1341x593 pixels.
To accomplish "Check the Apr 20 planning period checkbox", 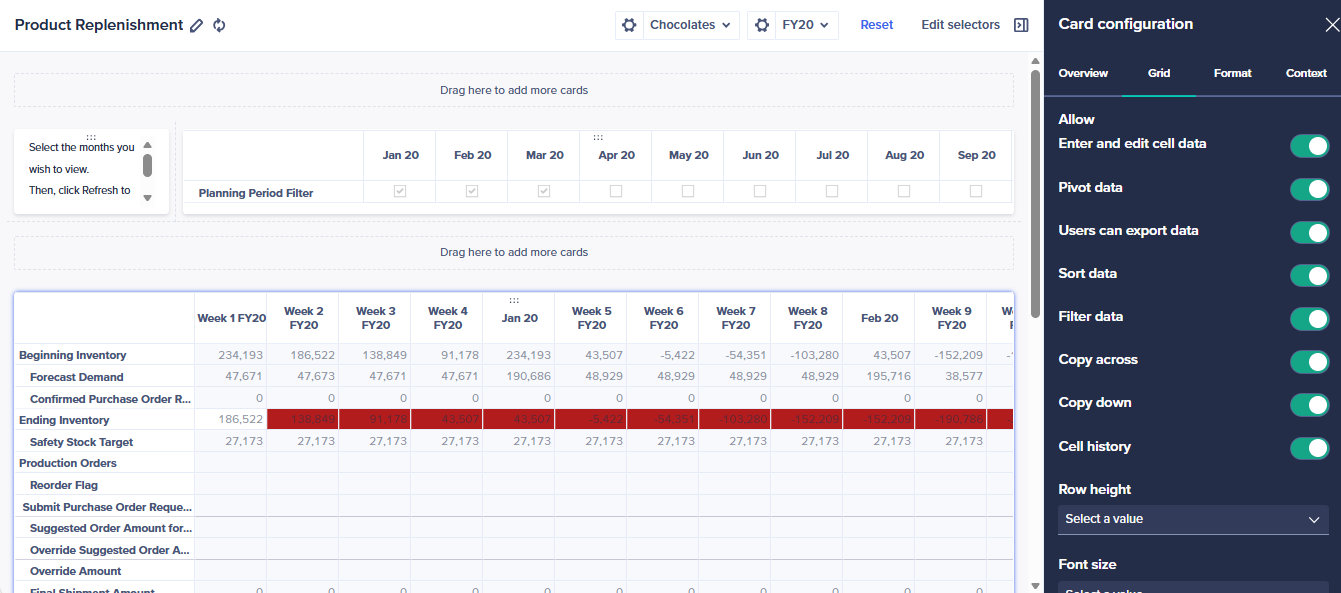I will 616,191.
